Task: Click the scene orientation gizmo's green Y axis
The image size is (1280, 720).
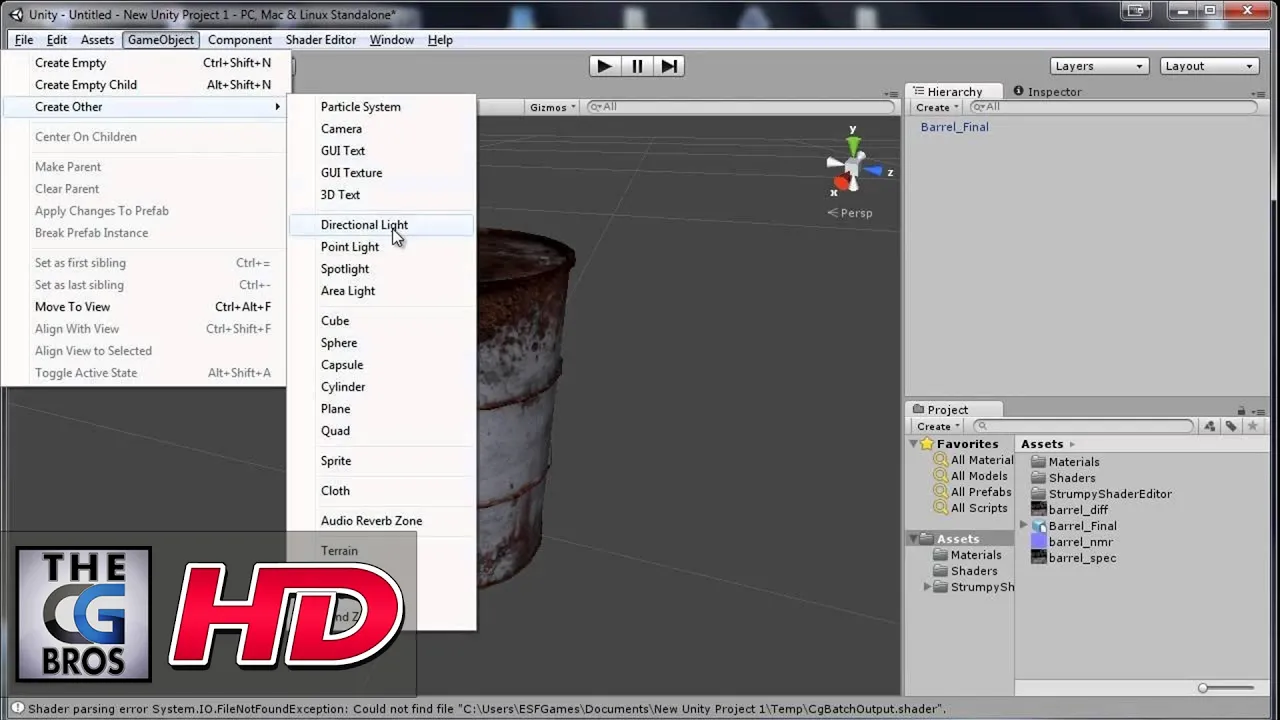Action: point(853,146)
